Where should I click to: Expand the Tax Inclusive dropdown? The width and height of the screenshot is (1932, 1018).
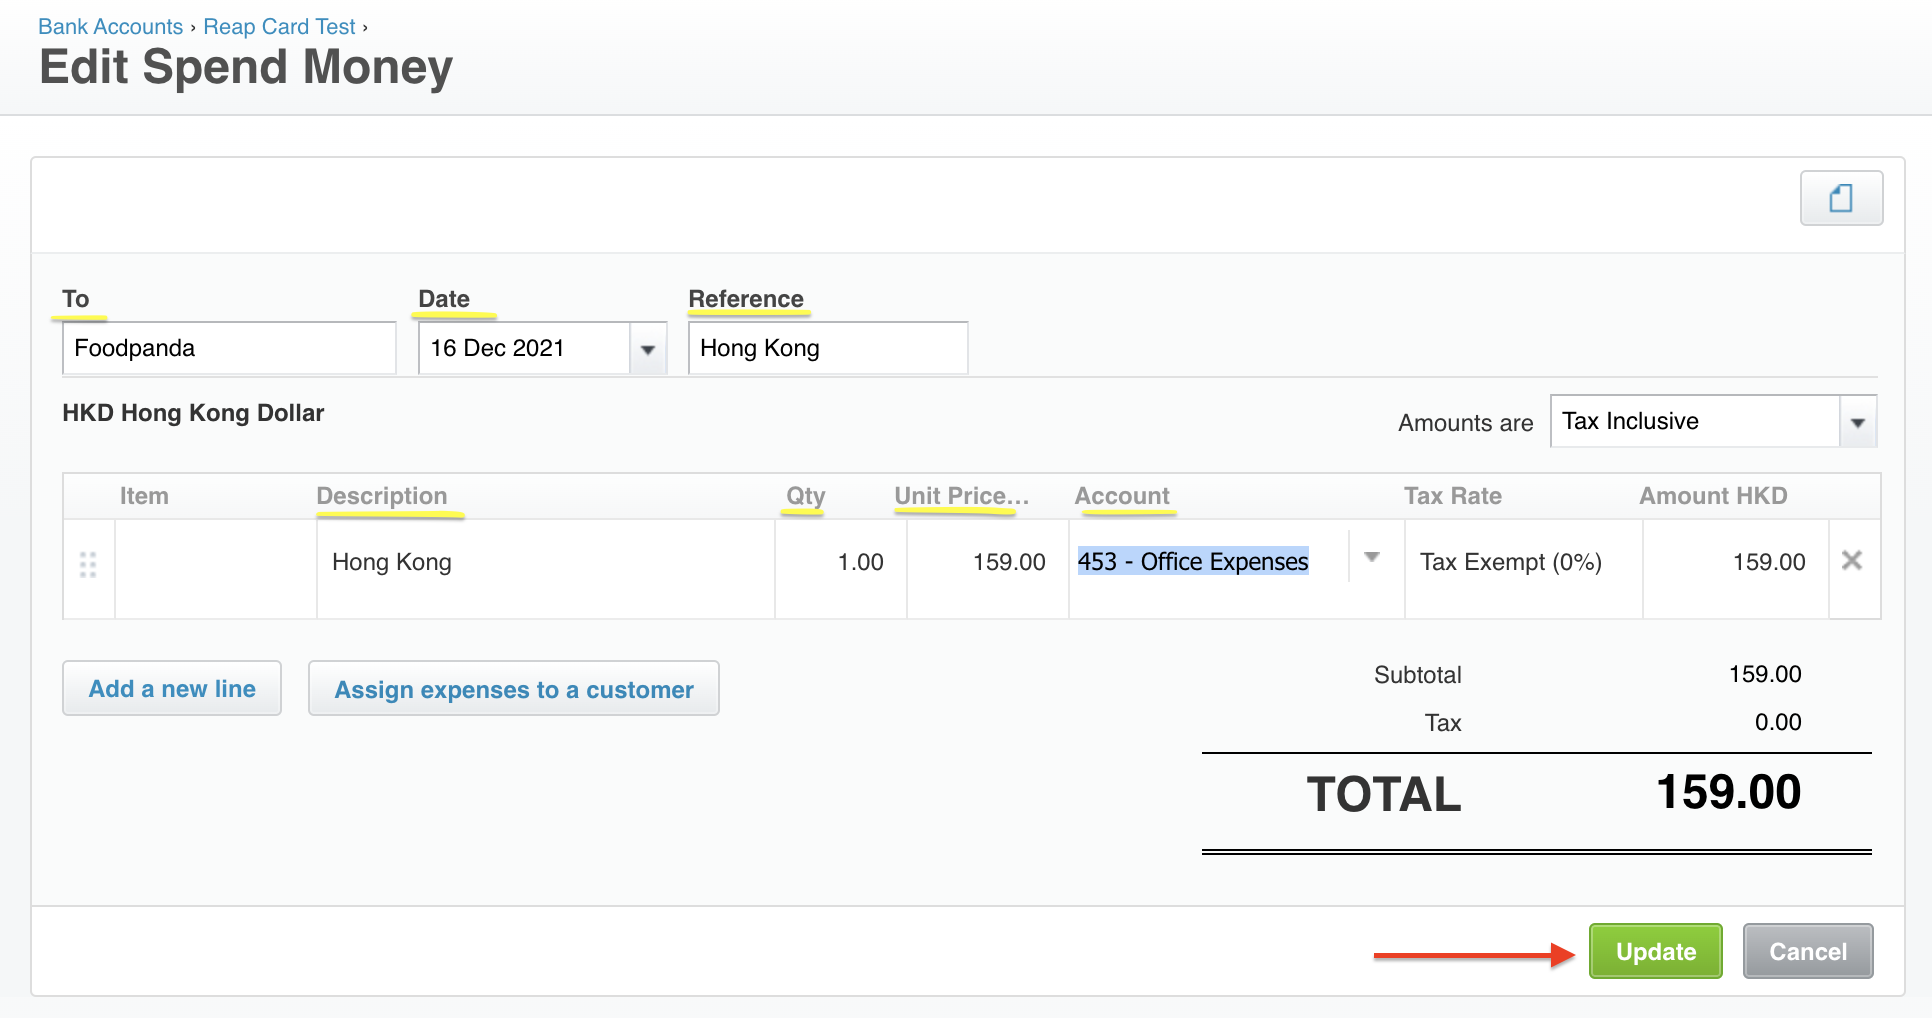(1857, 422)
